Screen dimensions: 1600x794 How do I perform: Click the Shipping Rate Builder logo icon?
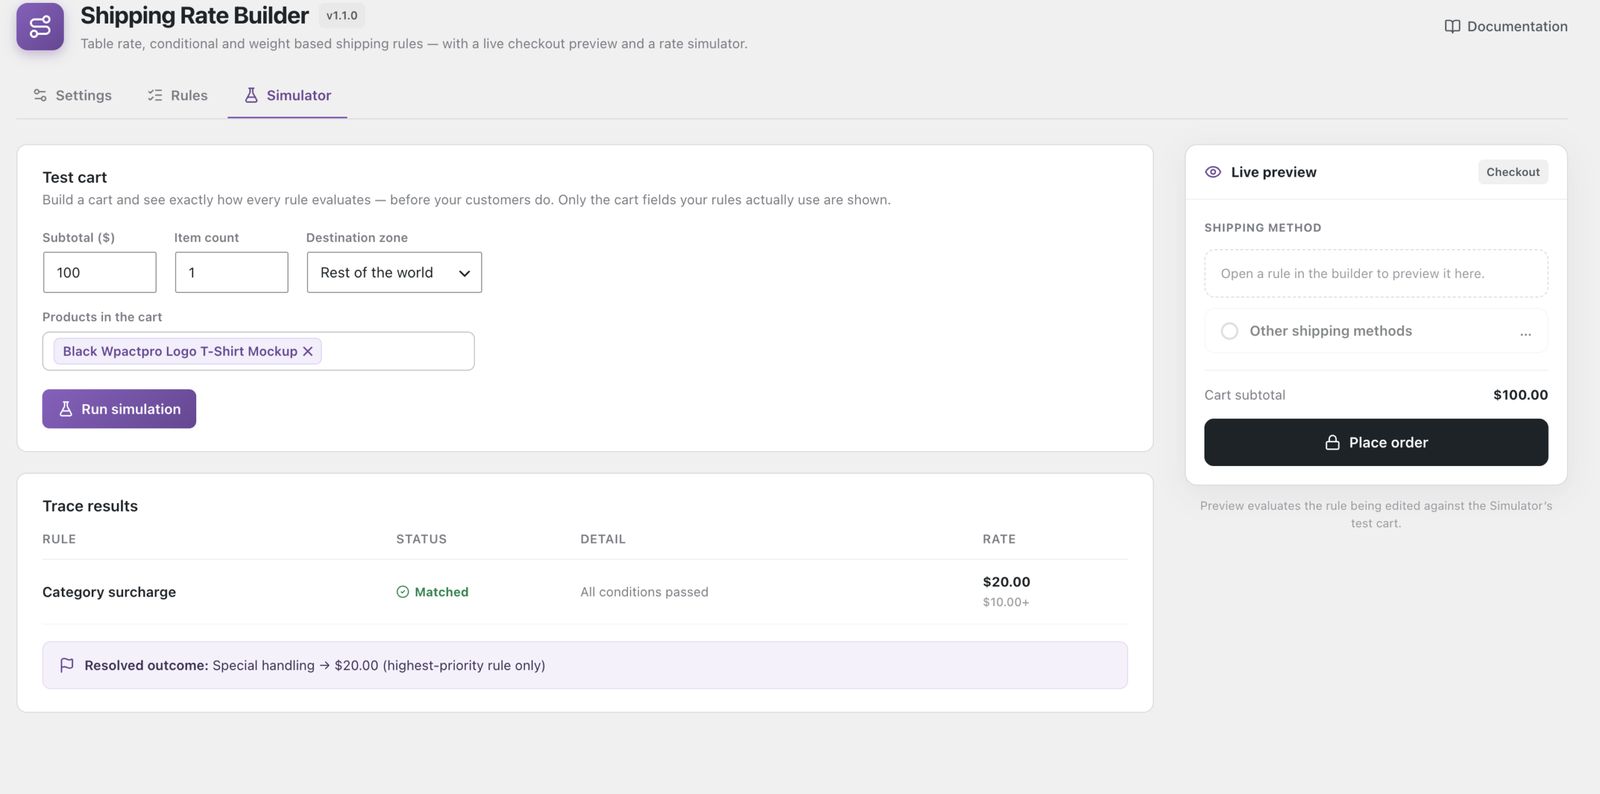[x=40, y=26]
